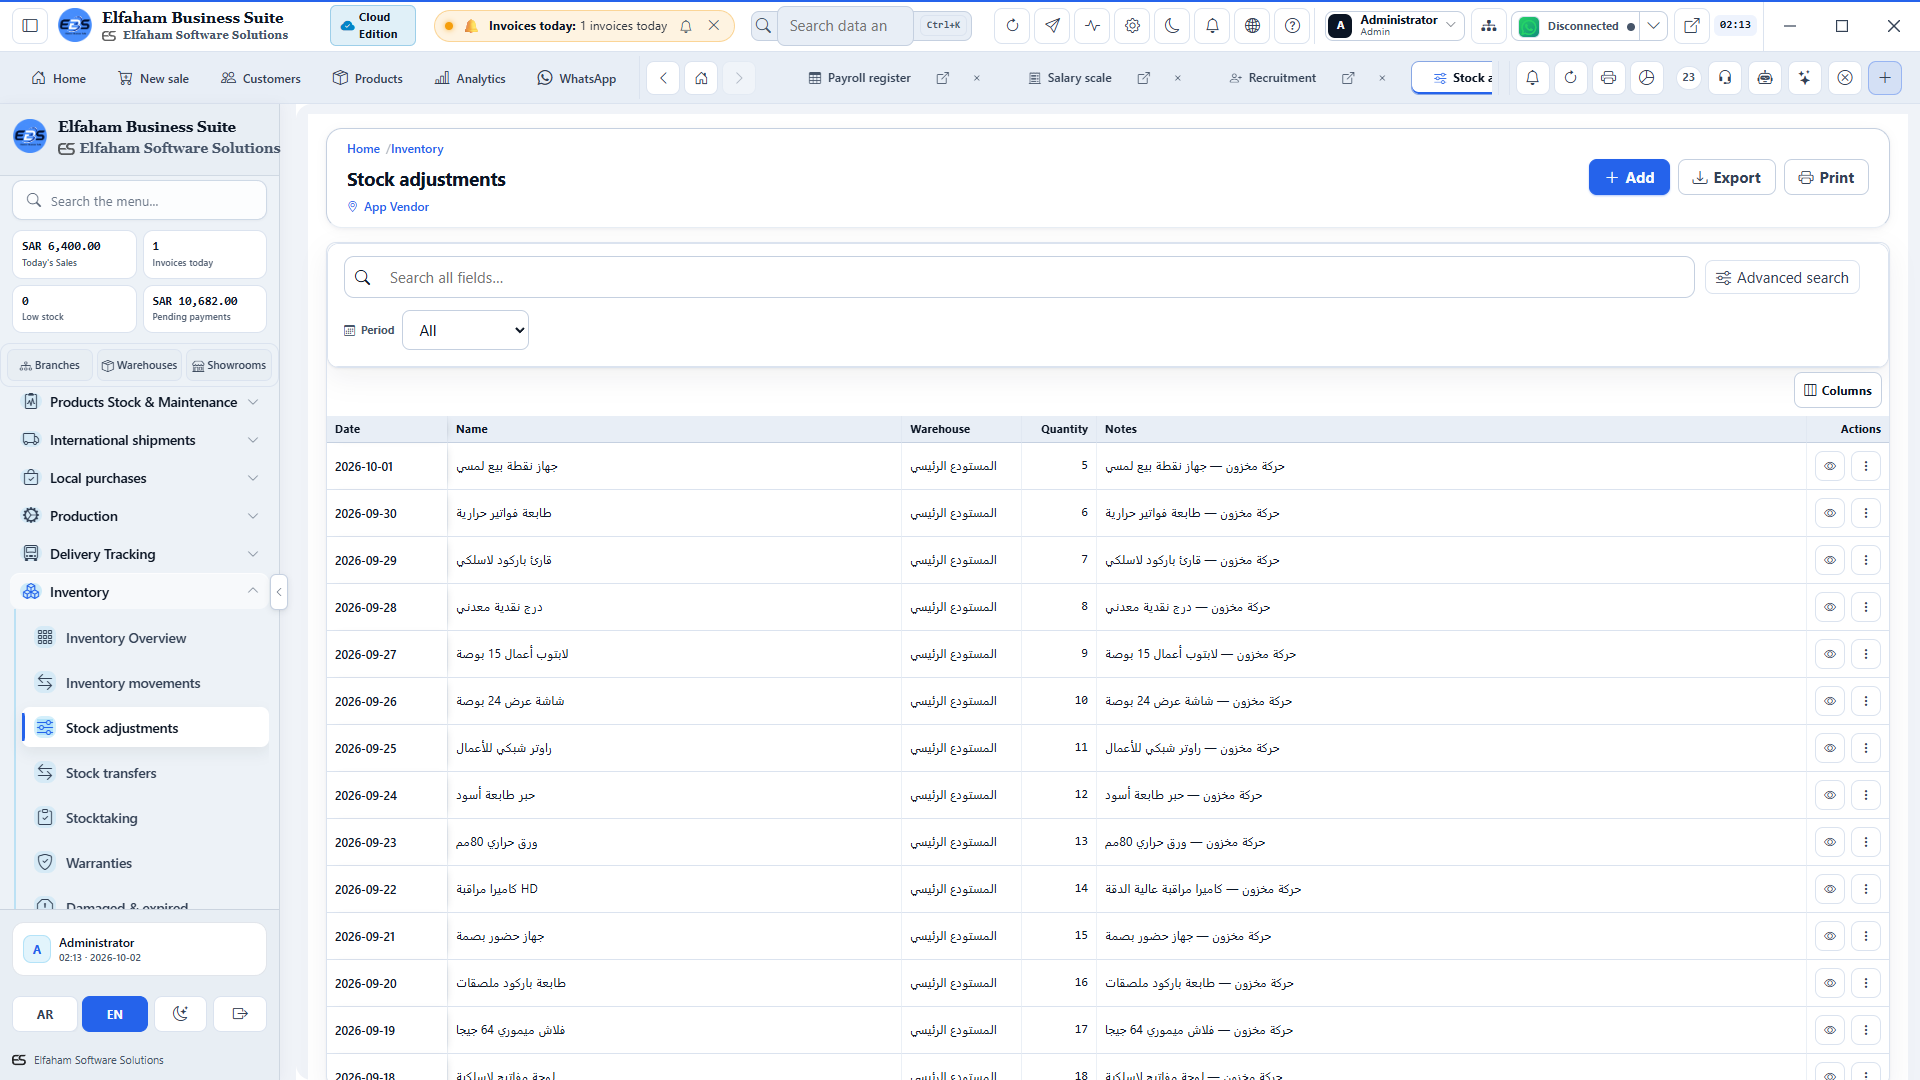The height and width of the screenshot is (1080, 1920).
Task: Navigate back with left arrow
Action: pos(663,78)
